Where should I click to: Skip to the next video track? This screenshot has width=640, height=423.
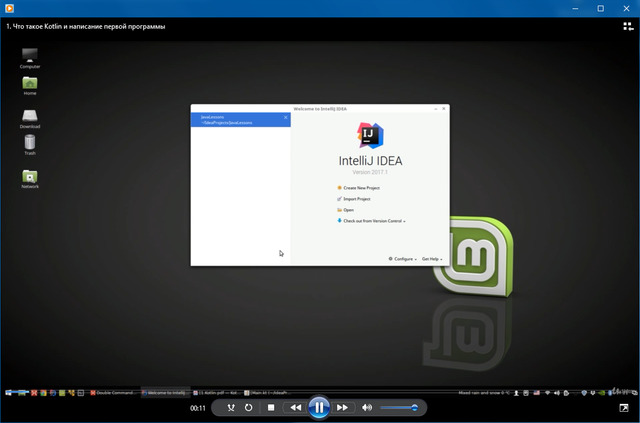pos(342,408)
